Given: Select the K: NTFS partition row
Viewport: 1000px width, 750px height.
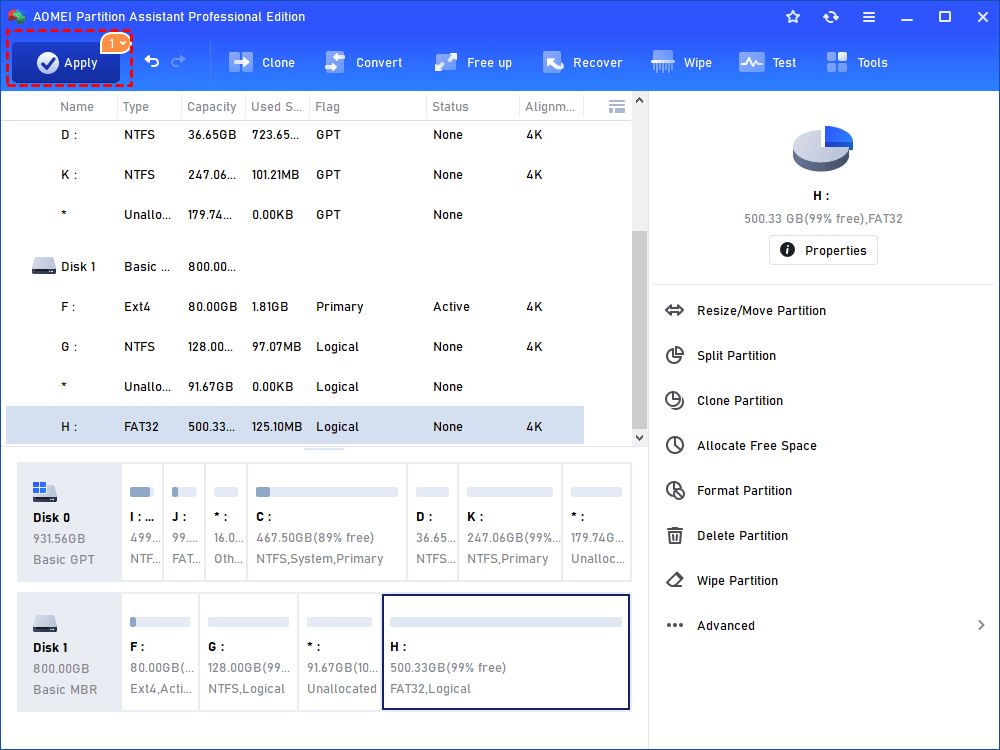Looking at the screenshot, I should click(295, 175).
